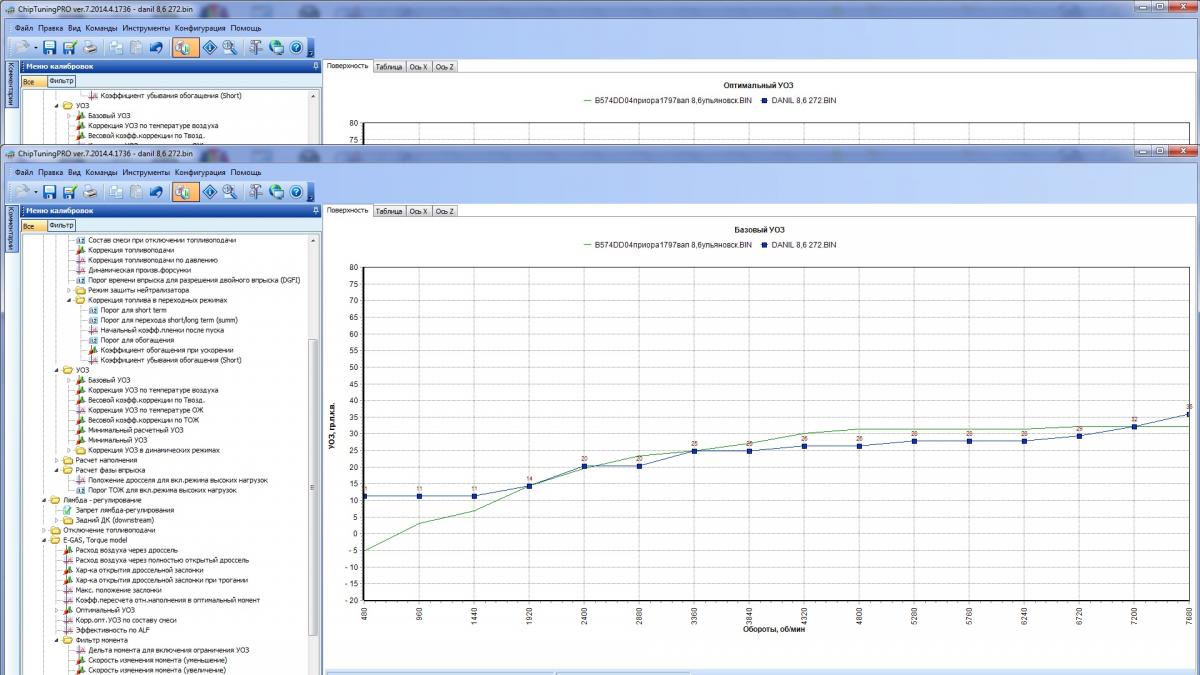The width and height of the screenshot is (1200, 675).
Task: Expand the Расчет наполнения folder
Action: [x=54, y=460]
